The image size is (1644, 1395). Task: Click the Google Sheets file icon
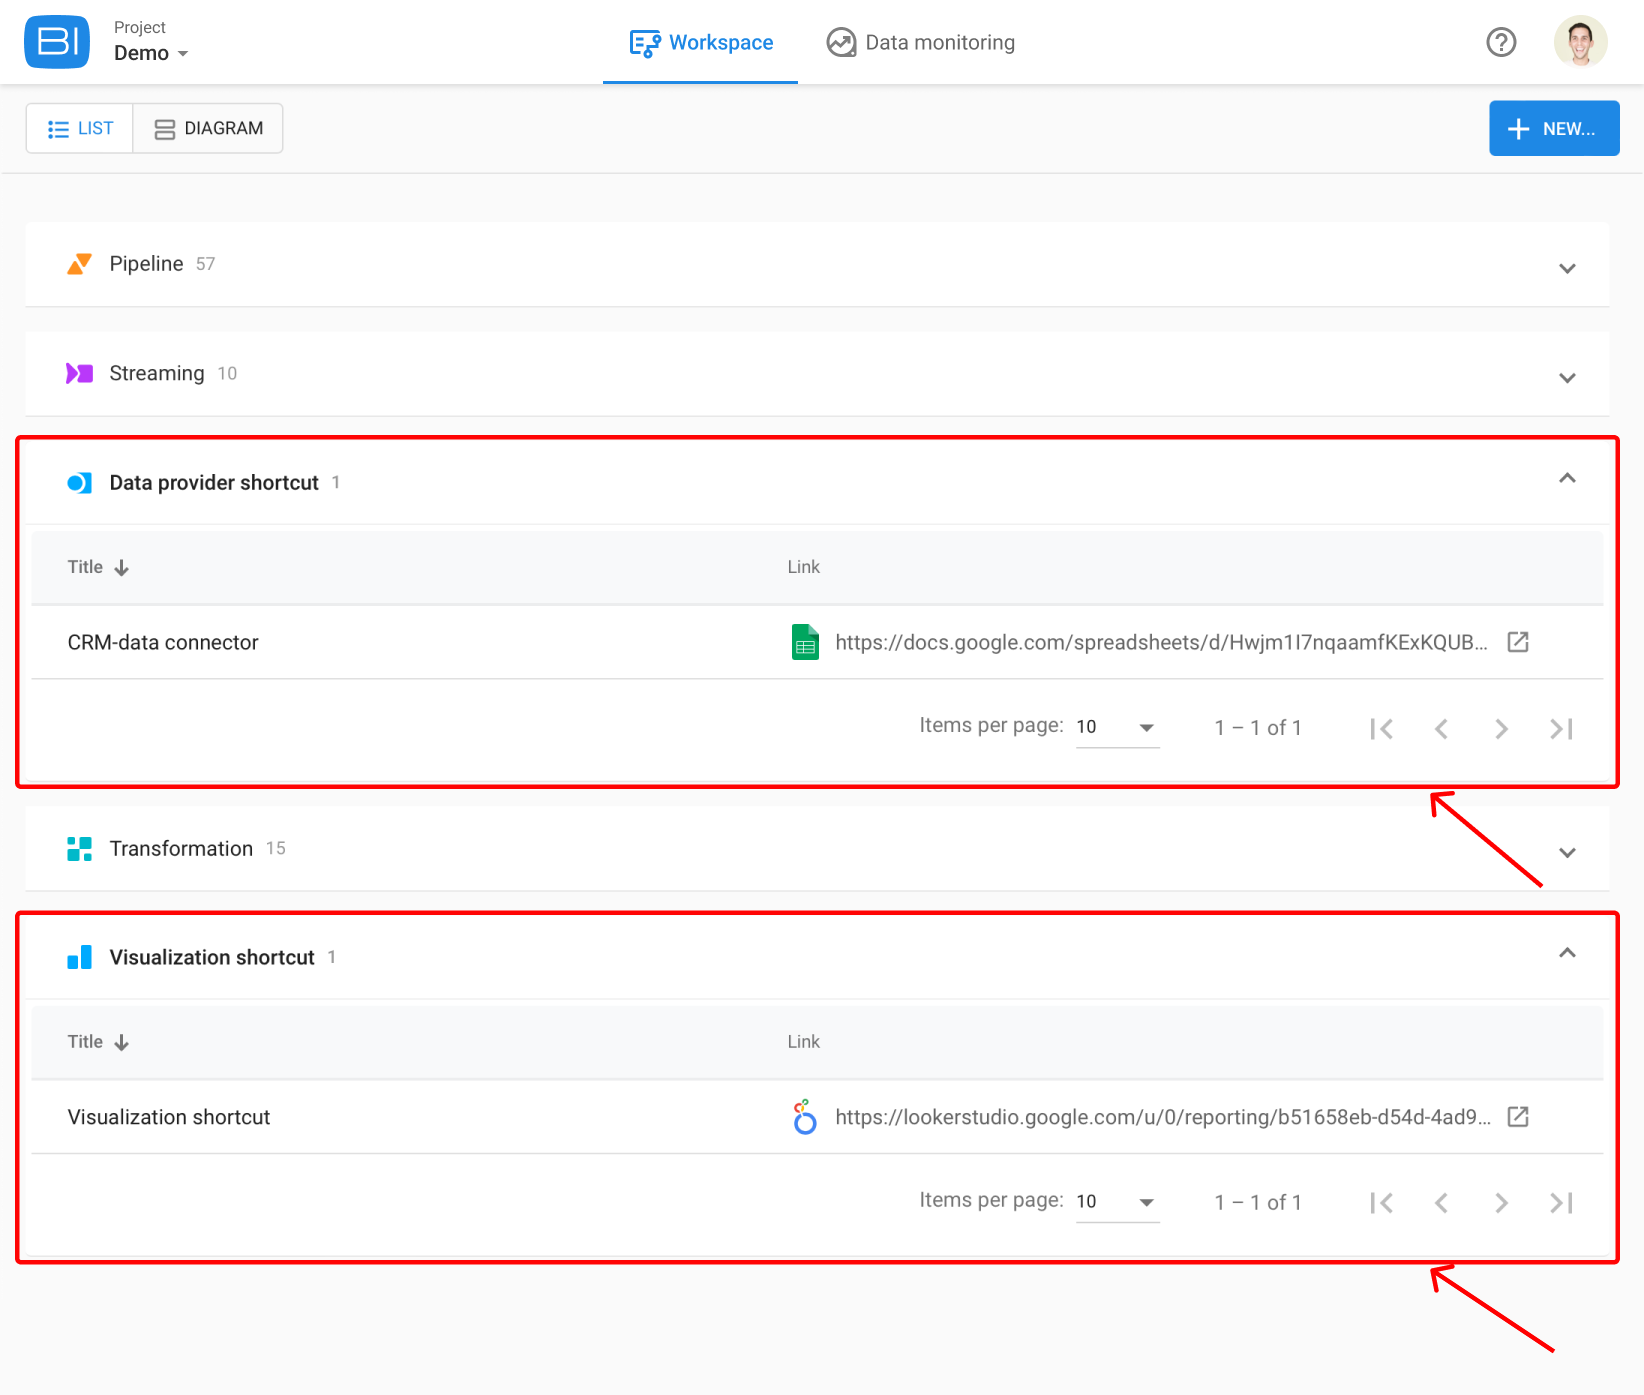[805, 642]
